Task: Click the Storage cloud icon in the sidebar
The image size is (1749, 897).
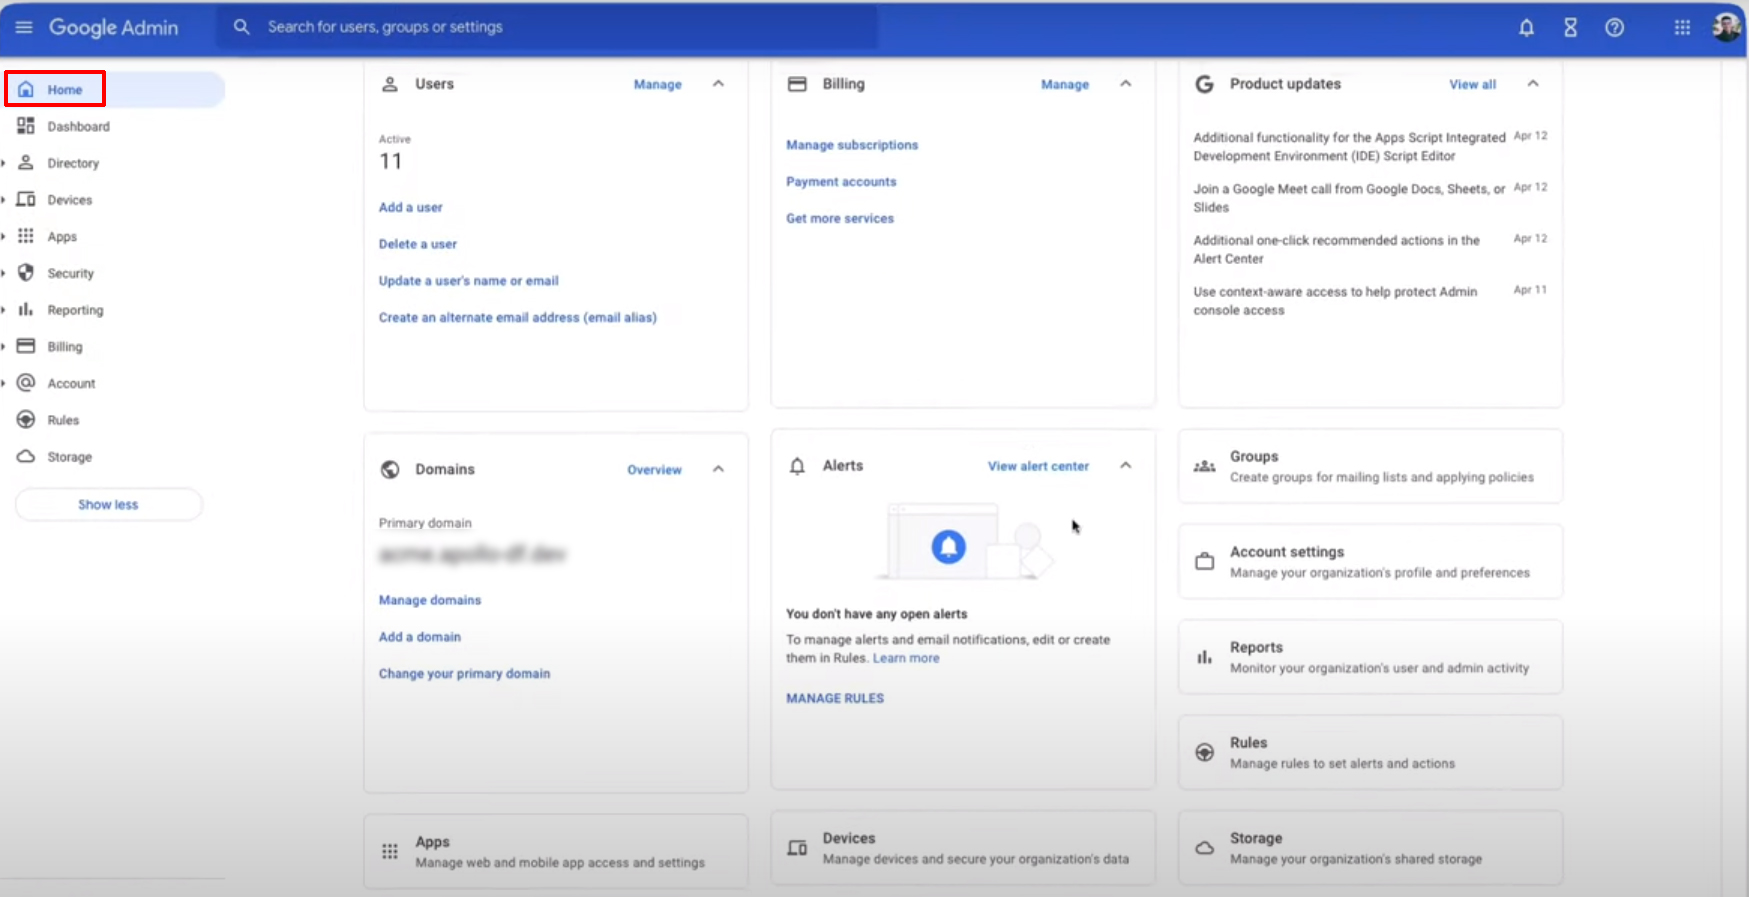Action: [x=26, y=456]
